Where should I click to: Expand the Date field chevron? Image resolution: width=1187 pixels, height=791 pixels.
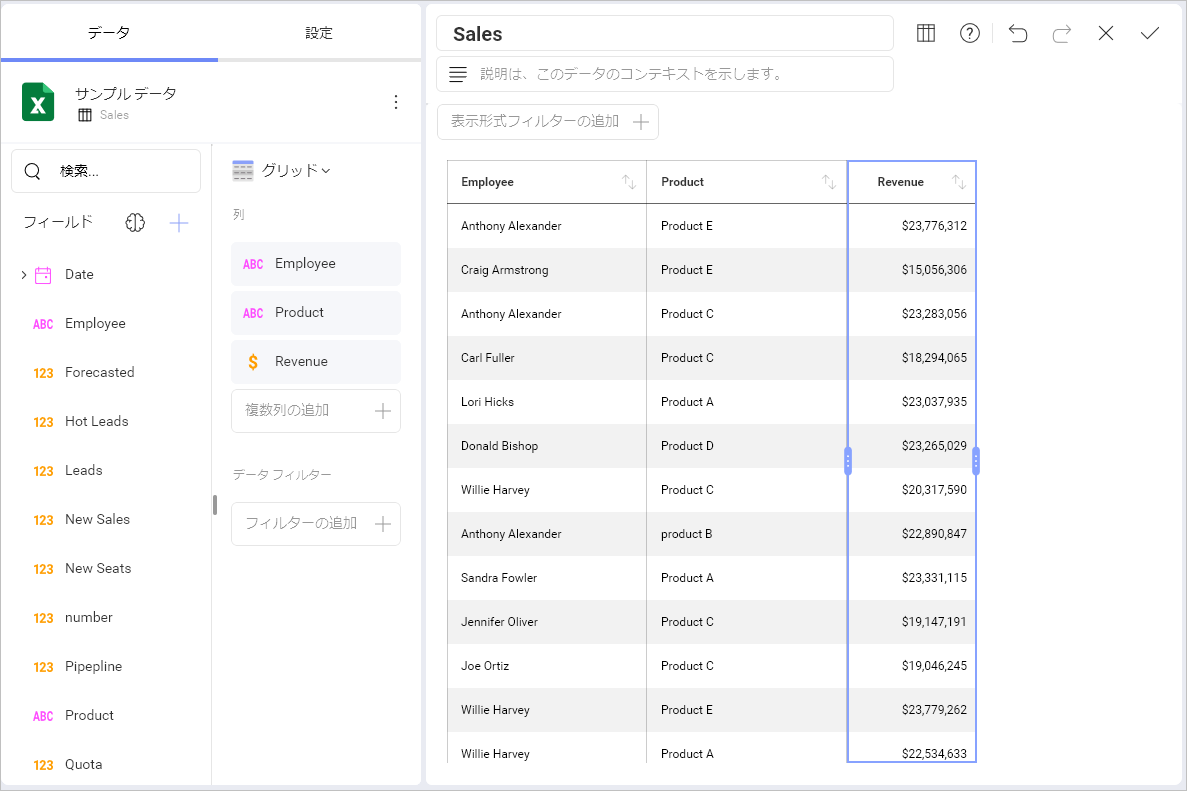tap(23, 275)
